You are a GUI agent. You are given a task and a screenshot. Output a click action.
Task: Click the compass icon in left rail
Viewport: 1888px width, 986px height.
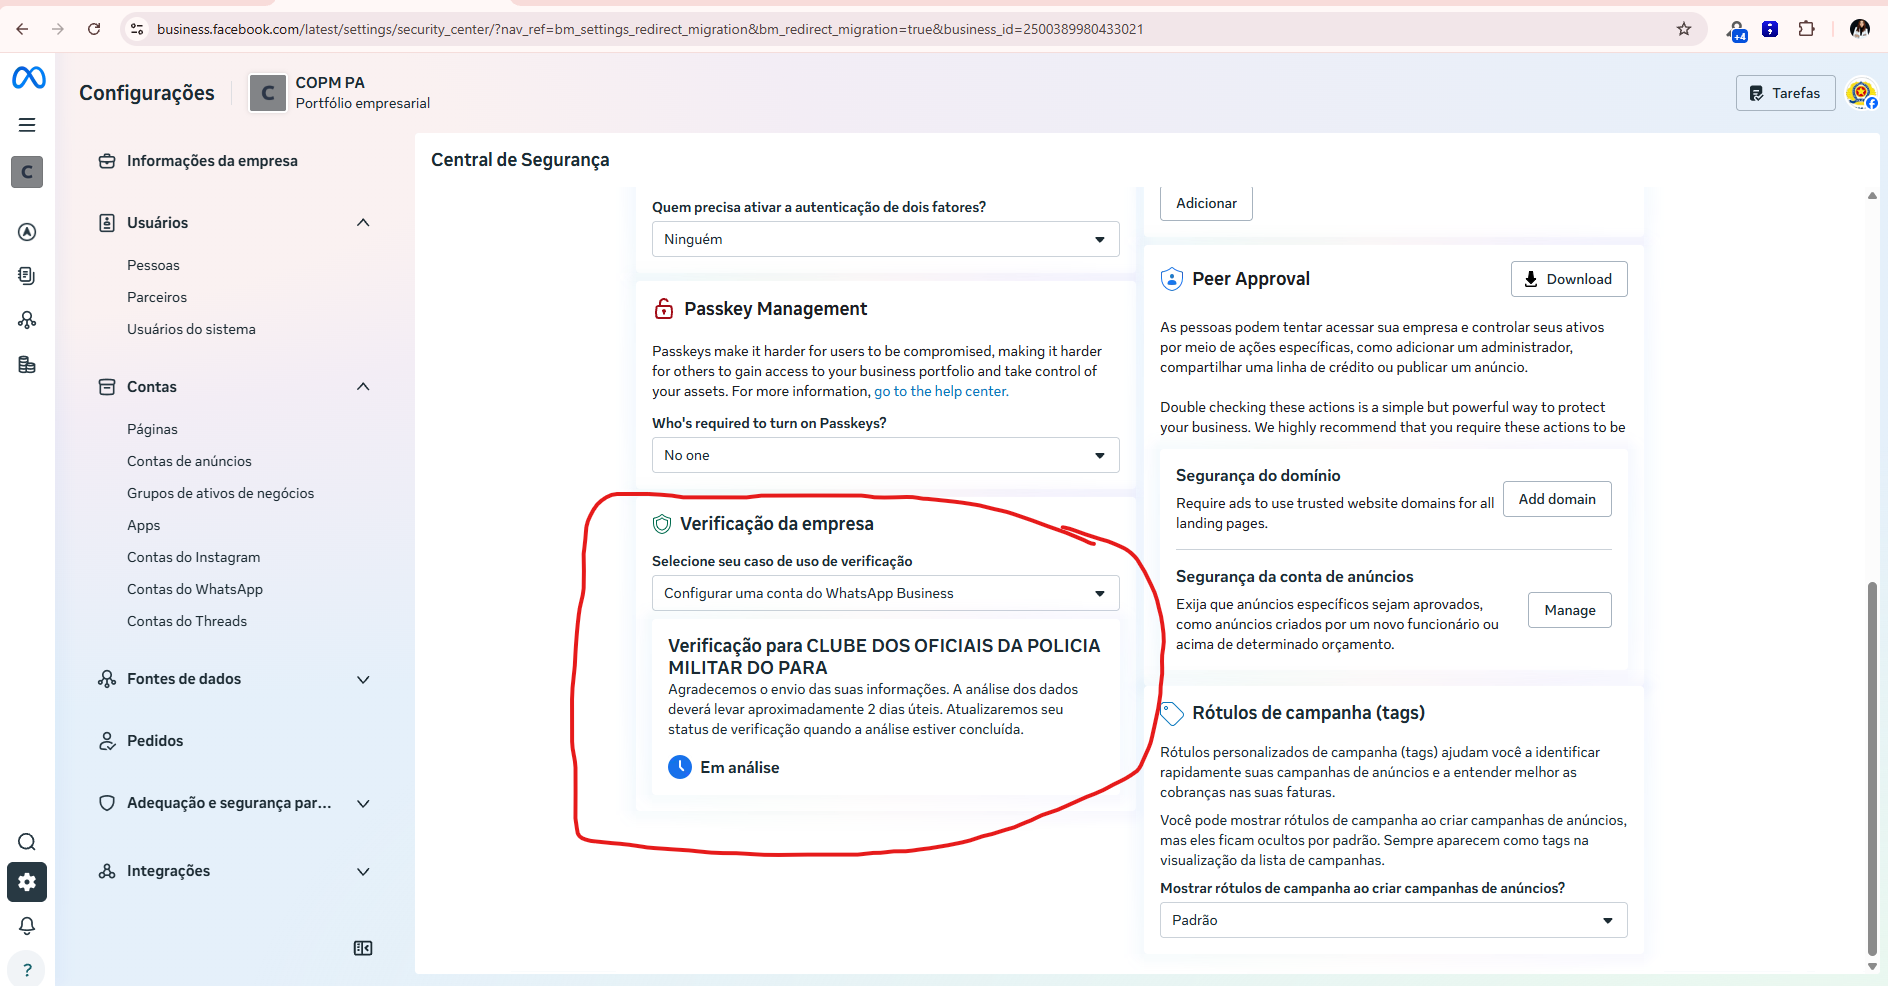click(x=27, y=232)
